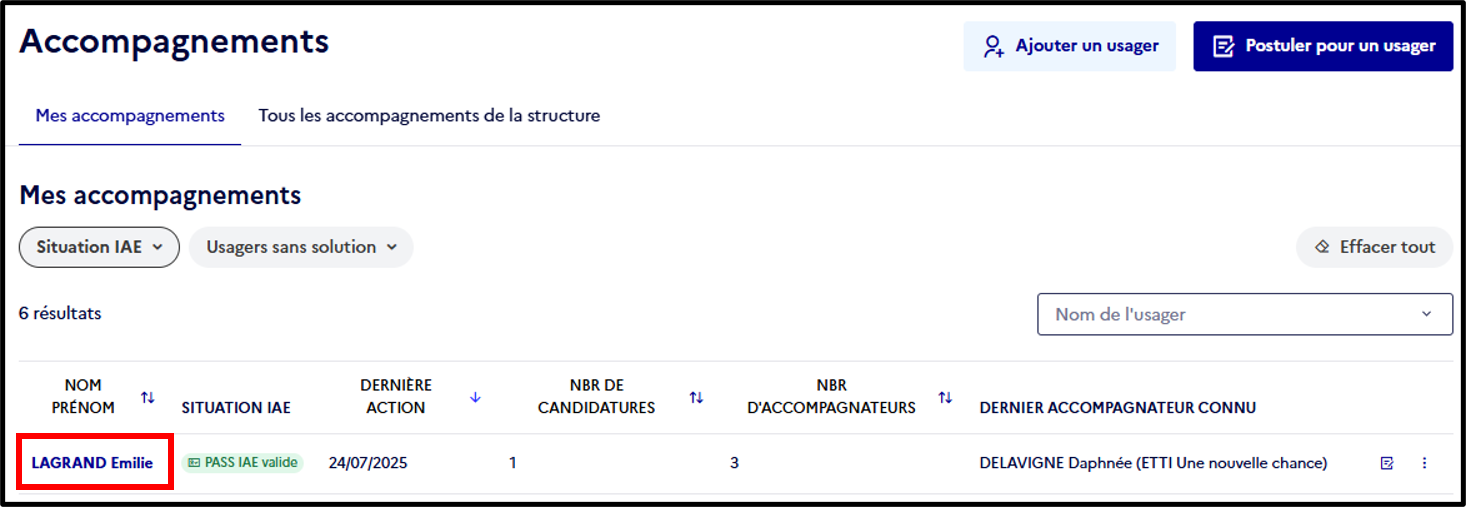
Task: Sort by Nbr de candidatures arrows
Action: (x=696, y=397)
